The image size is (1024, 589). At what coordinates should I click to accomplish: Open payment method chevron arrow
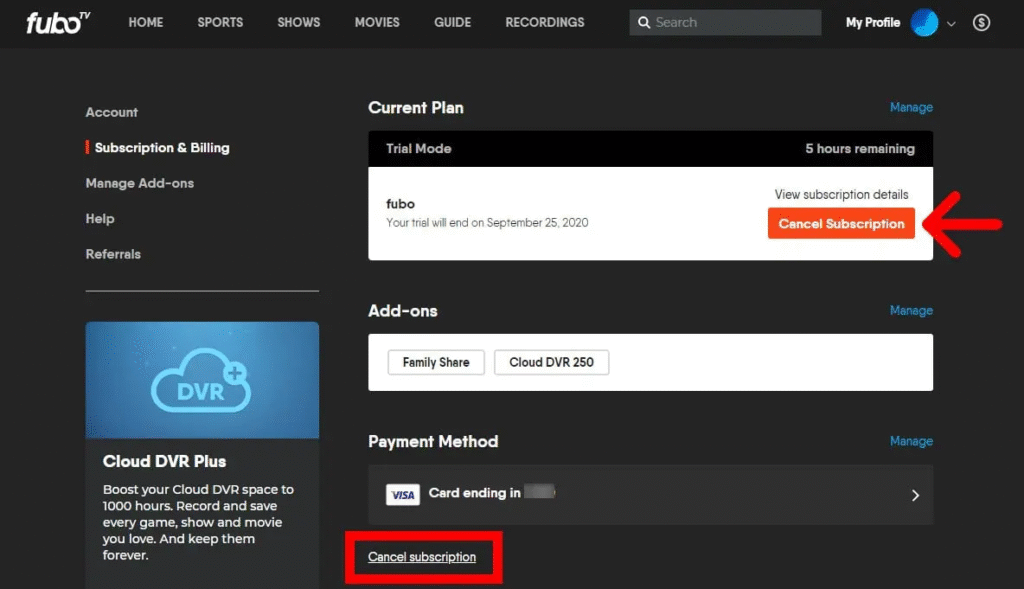pos(915,494)
